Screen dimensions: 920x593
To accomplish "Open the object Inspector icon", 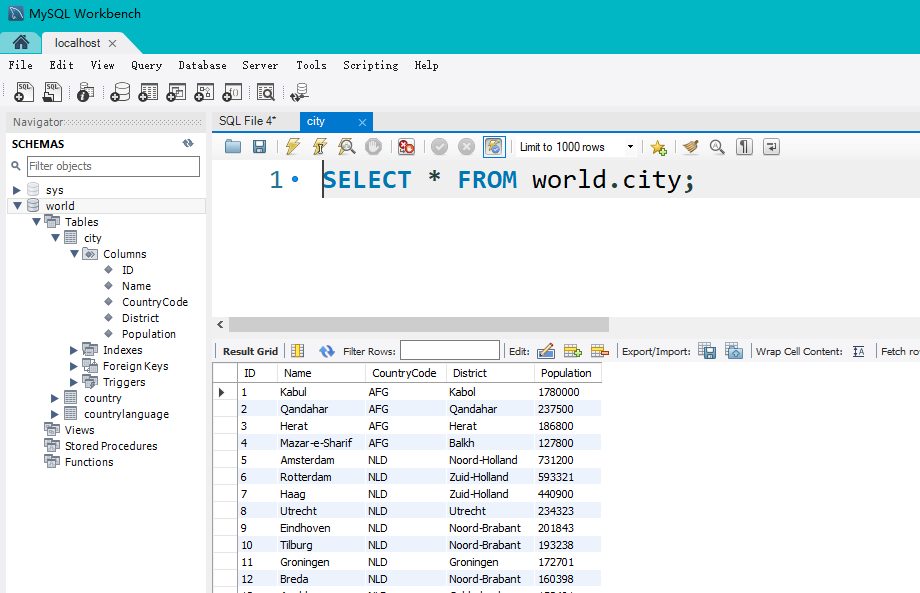I will pos(86,92).
